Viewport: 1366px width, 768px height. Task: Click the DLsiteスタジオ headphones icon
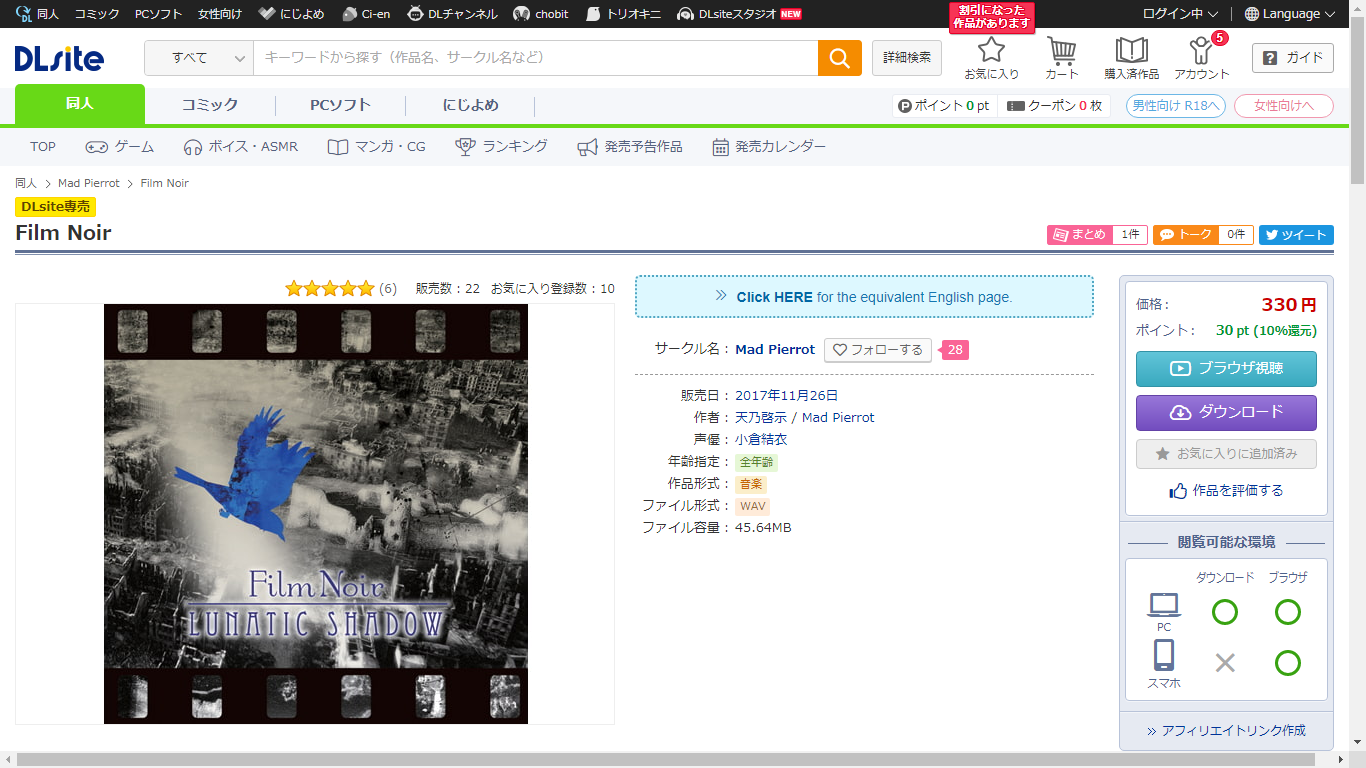tap(685, 14)
